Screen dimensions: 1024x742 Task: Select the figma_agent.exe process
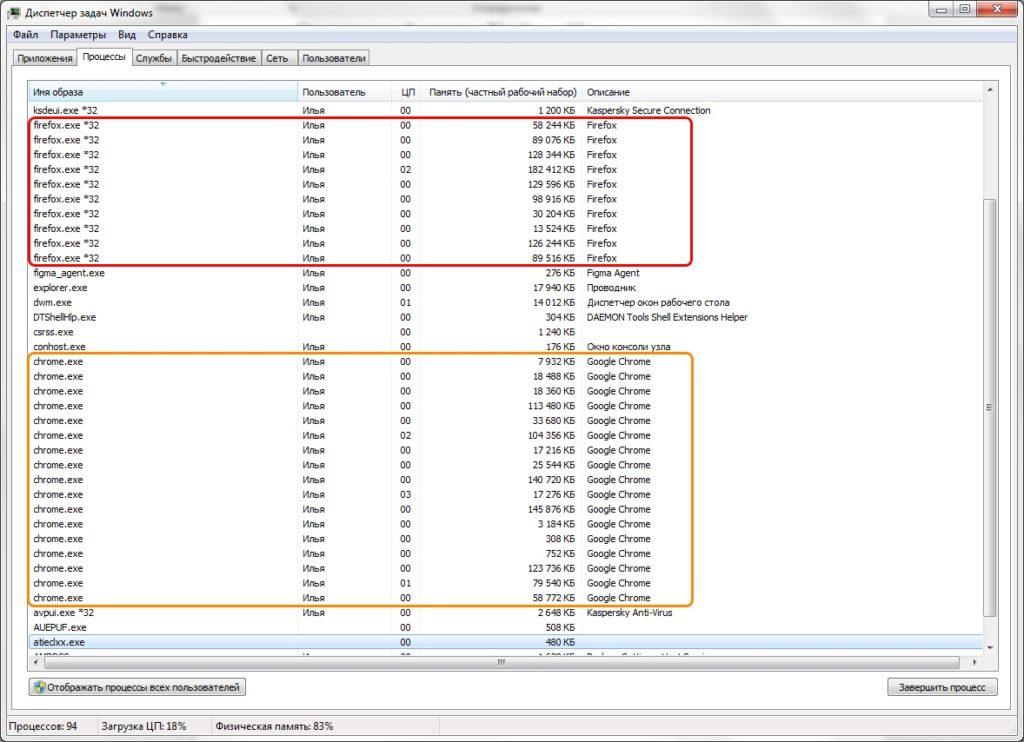(505, 273)
